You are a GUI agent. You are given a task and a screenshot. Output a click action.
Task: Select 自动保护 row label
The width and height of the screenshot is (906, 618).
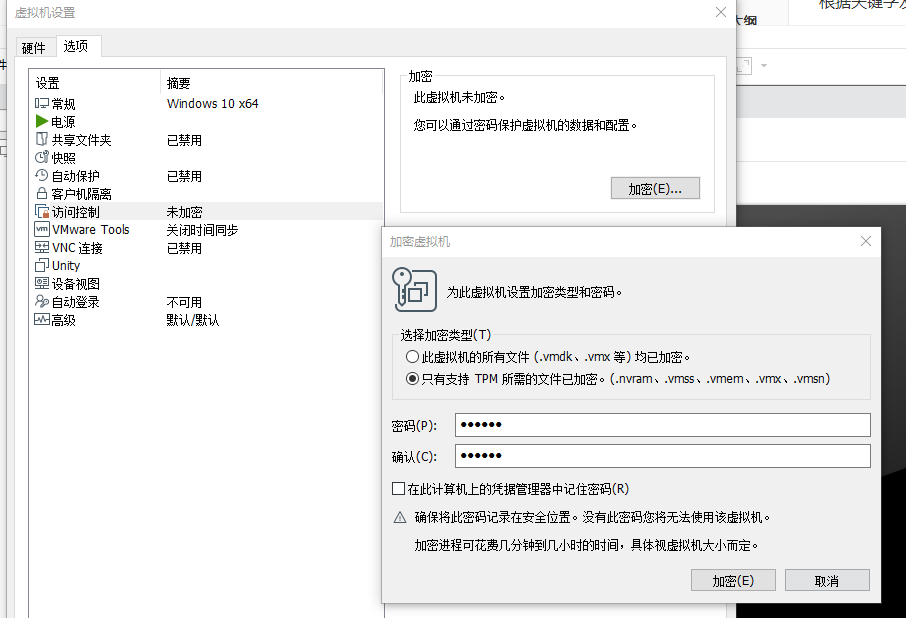pos(76,176)
